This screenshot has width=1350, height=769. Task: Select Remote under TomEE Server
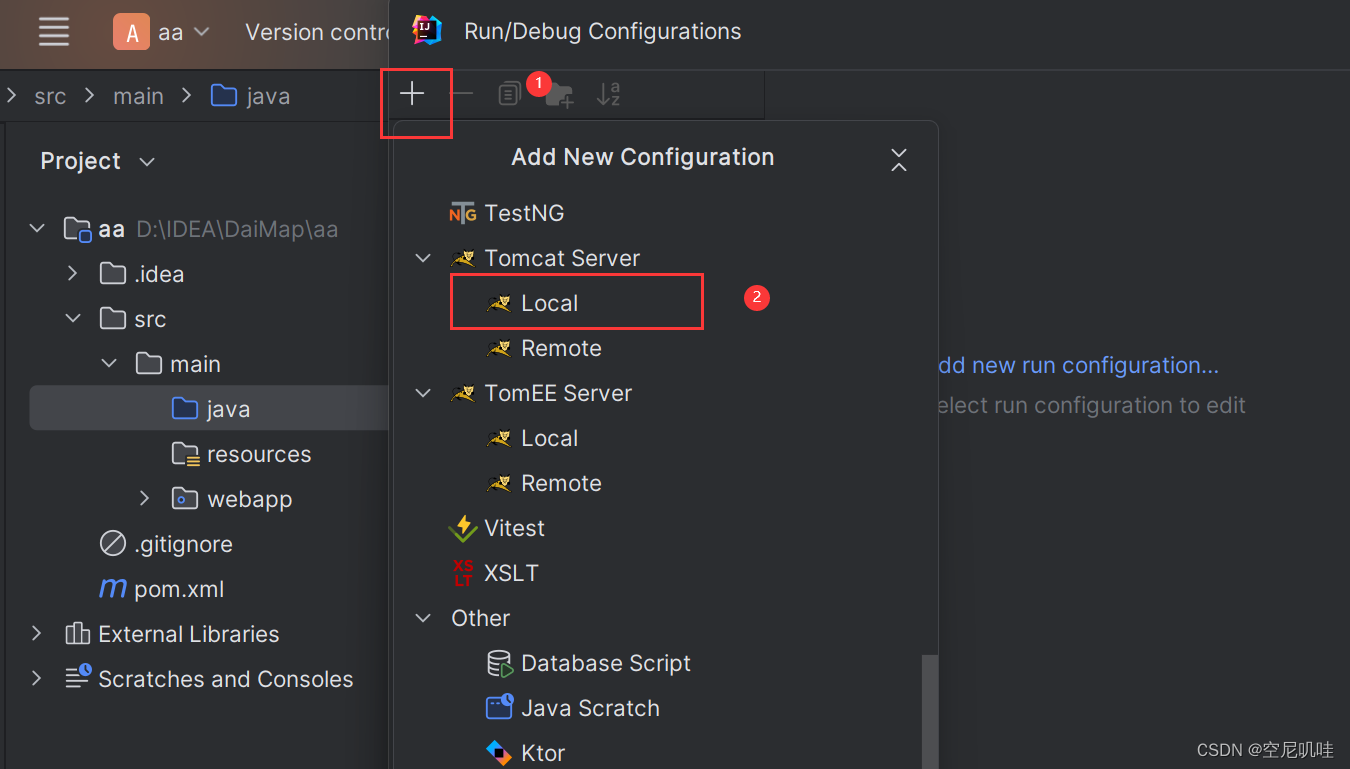[560, 483]
